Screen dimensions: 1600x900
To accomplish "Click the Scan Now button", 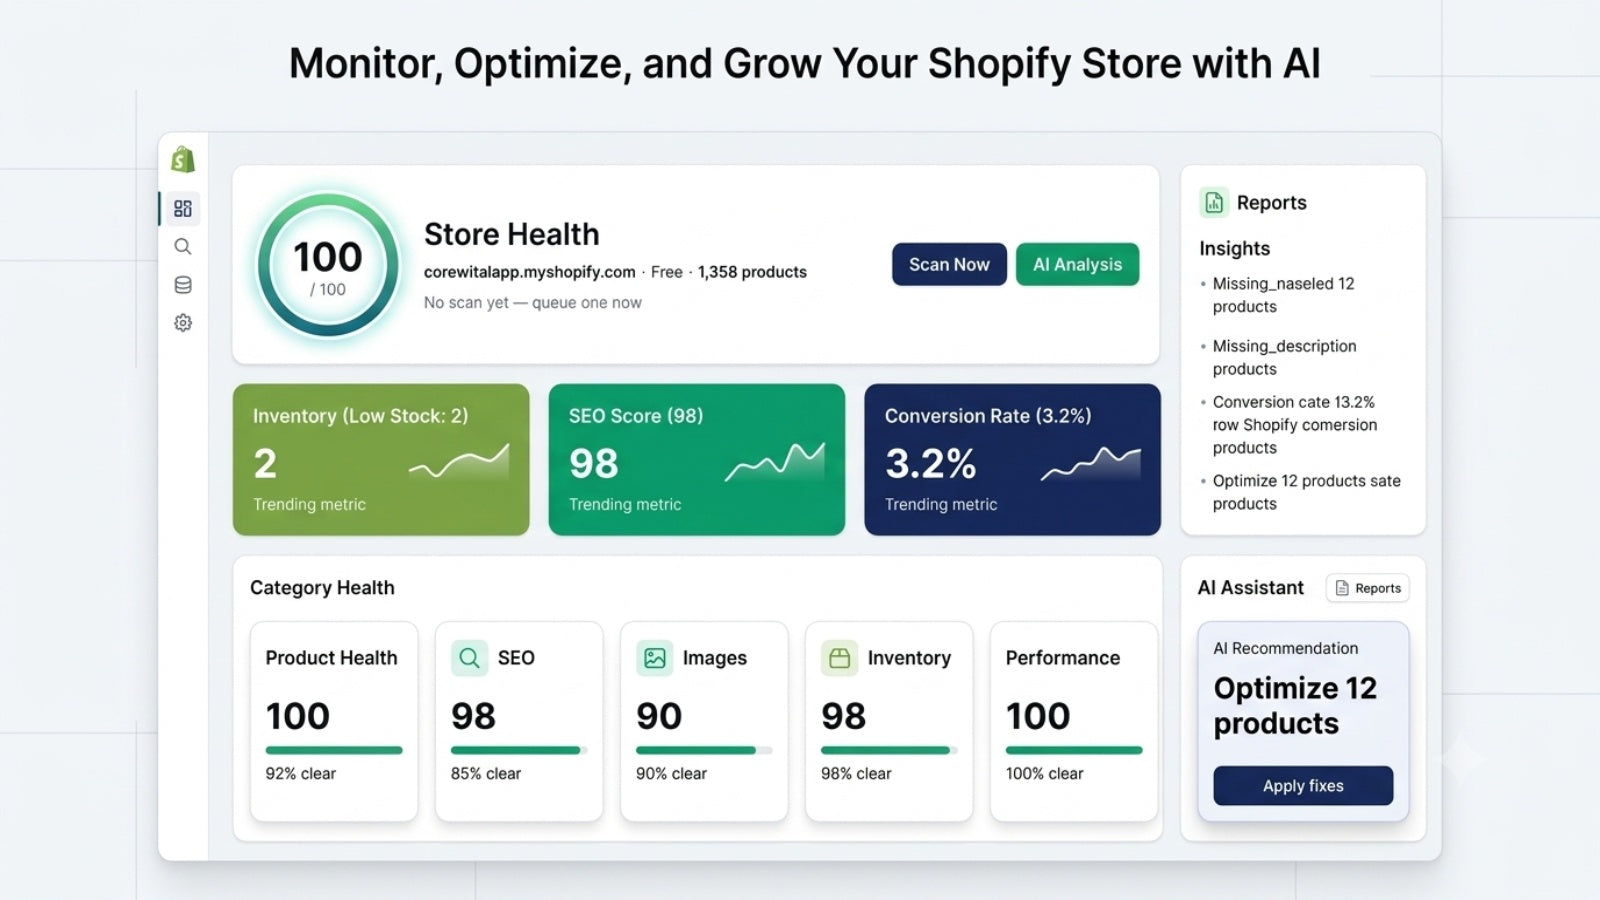I will point(949,264).
